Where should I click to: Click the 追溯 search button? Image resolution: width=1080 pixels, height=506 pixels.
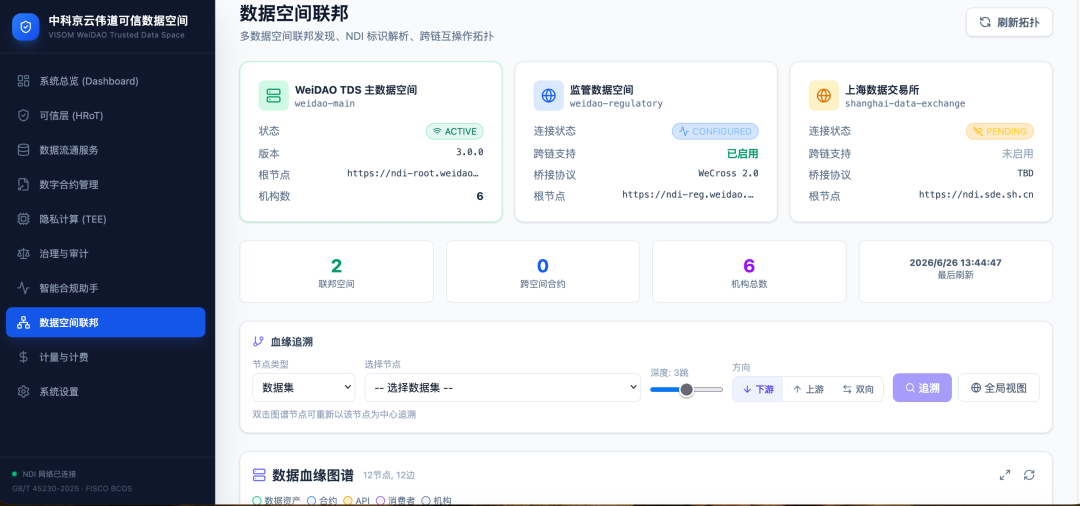point(922,388)
